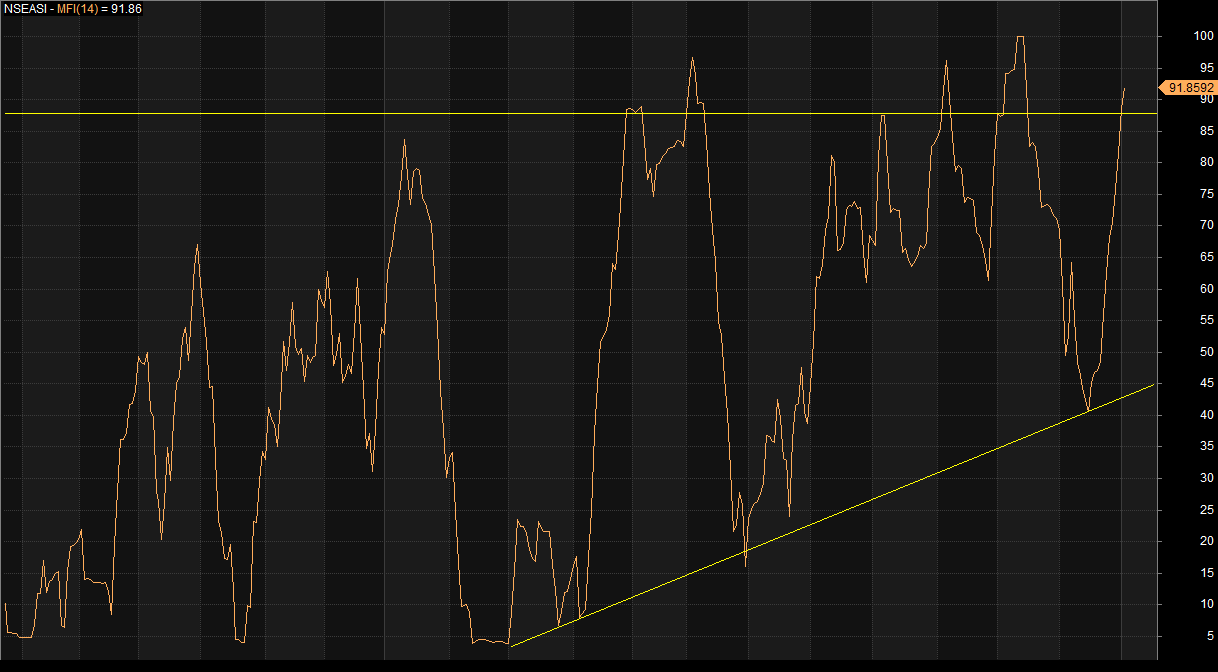
Task: Select the white horizontal level line
Action: click(300, 113)
